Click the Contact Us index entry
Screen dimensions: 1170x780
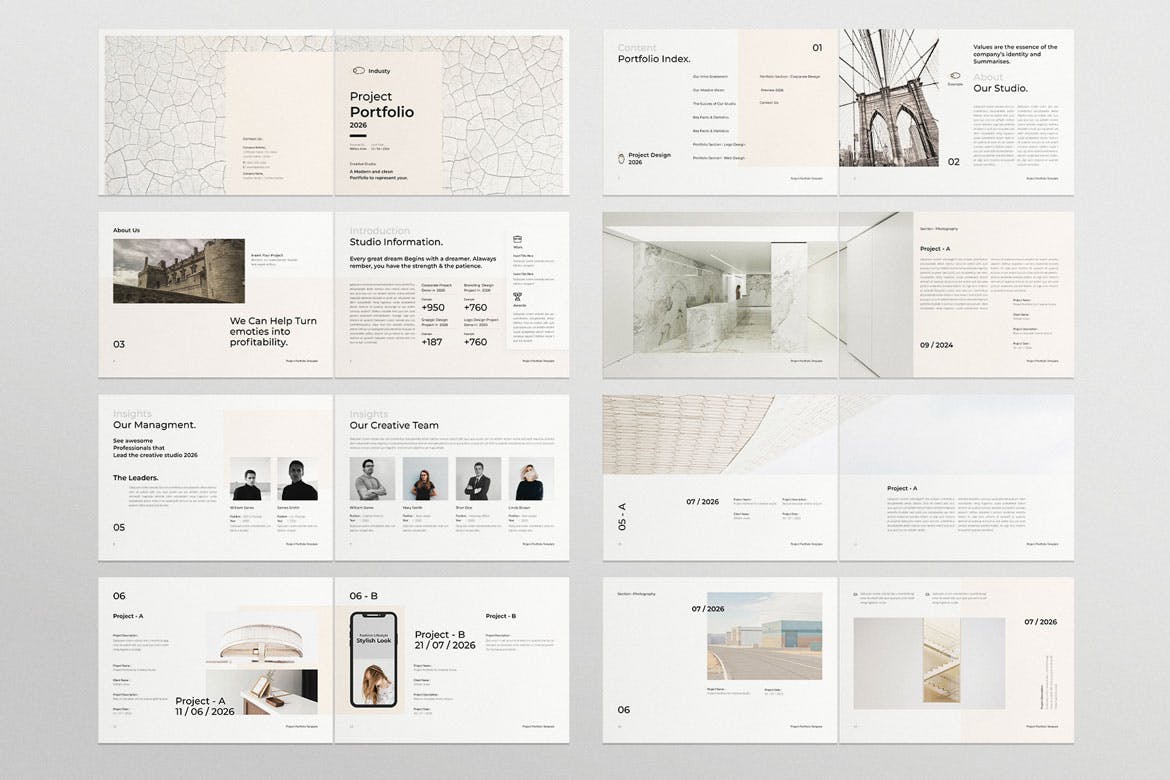769,103
